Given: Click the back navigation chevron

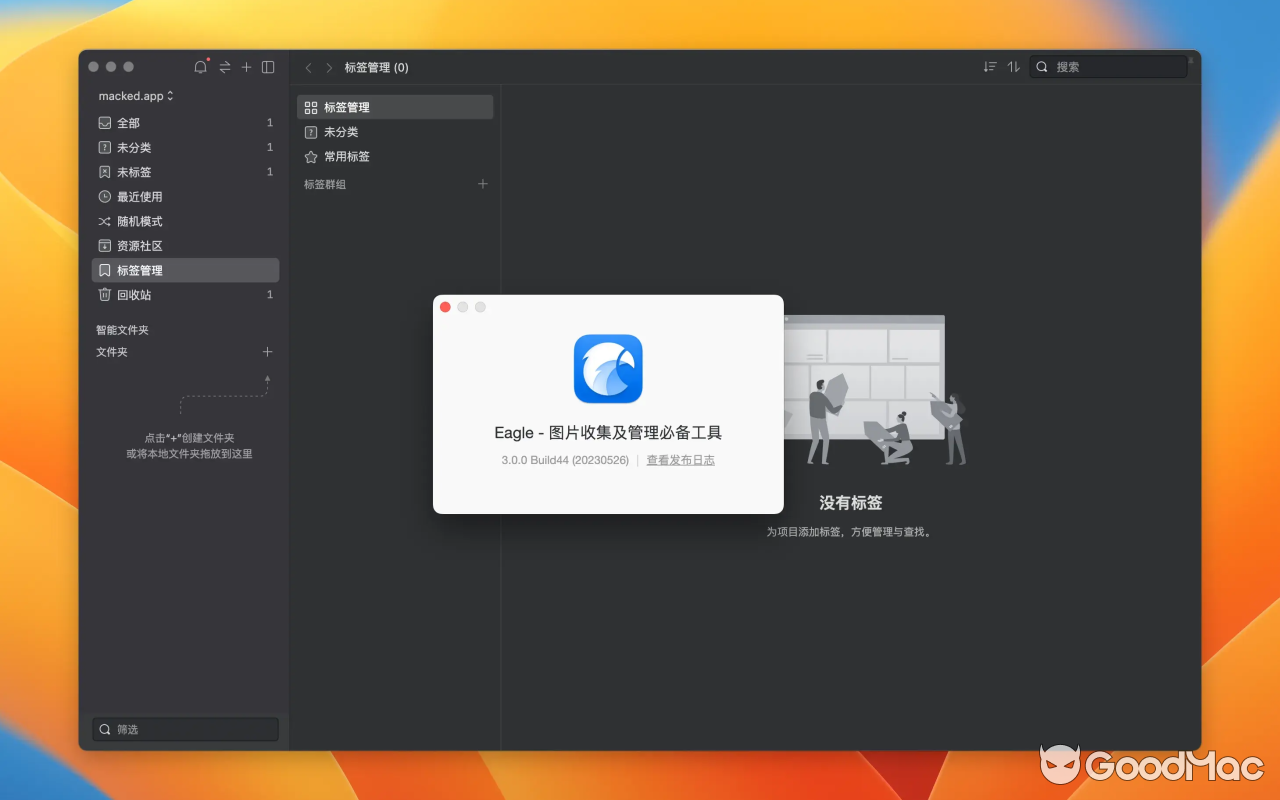Looking at the screenshot, I should [308, 67].
